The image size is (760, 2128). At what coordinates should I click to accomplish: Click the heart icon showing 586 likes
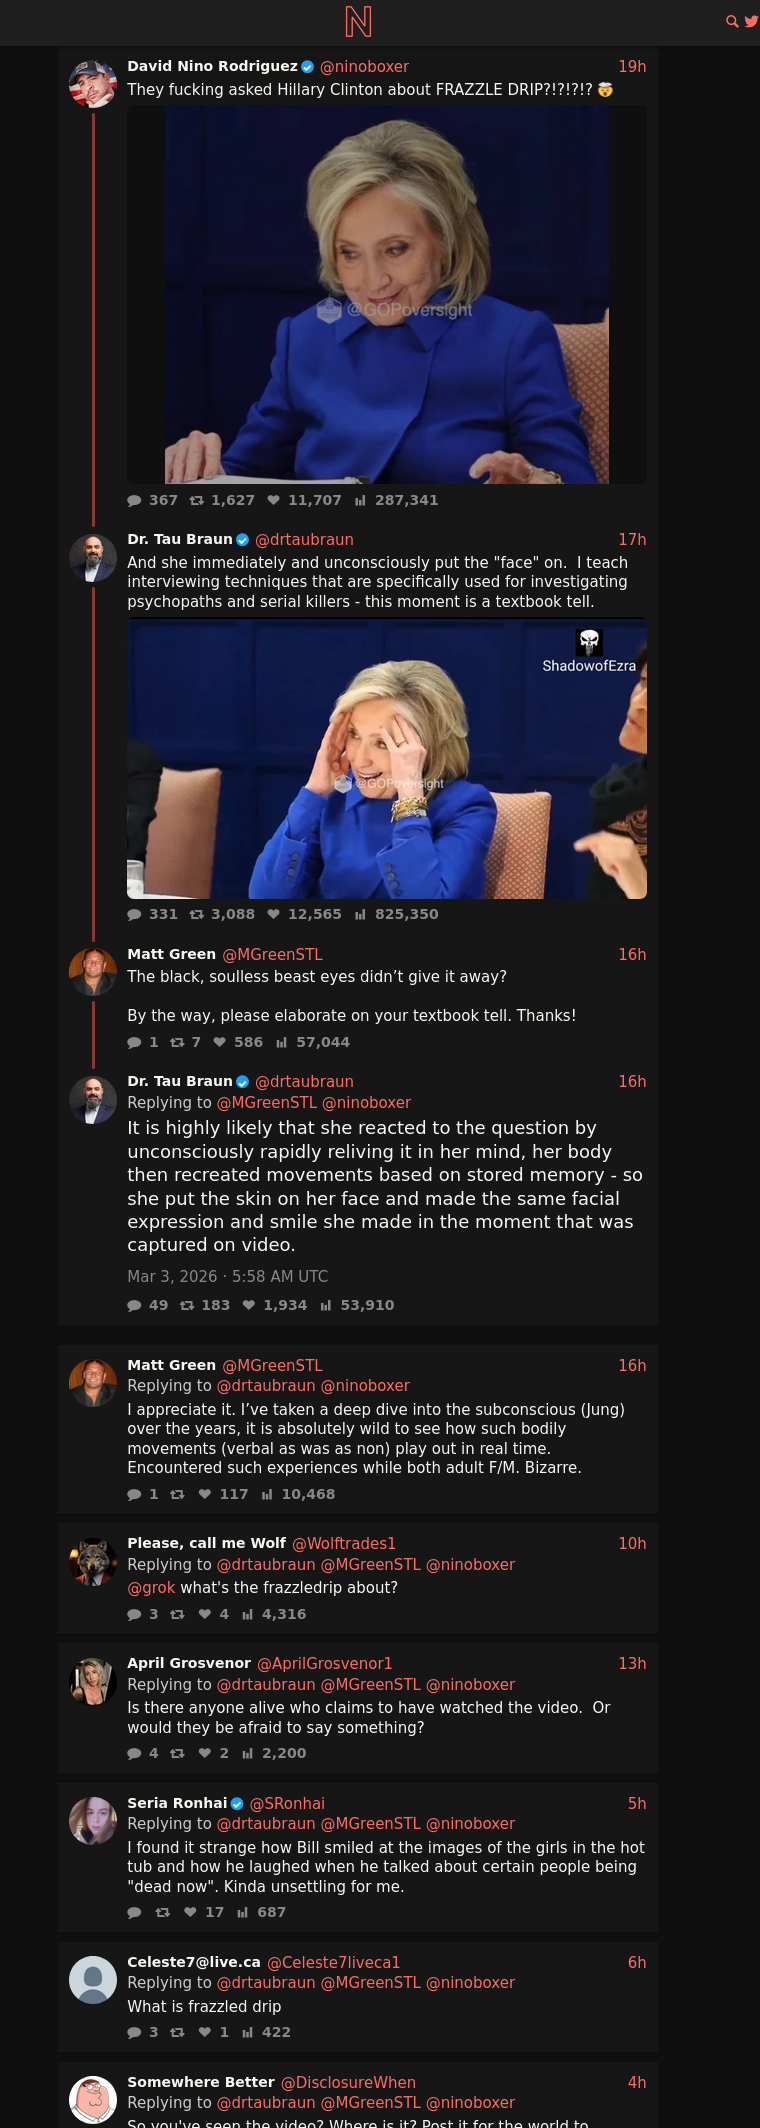tap(219, 1042)
